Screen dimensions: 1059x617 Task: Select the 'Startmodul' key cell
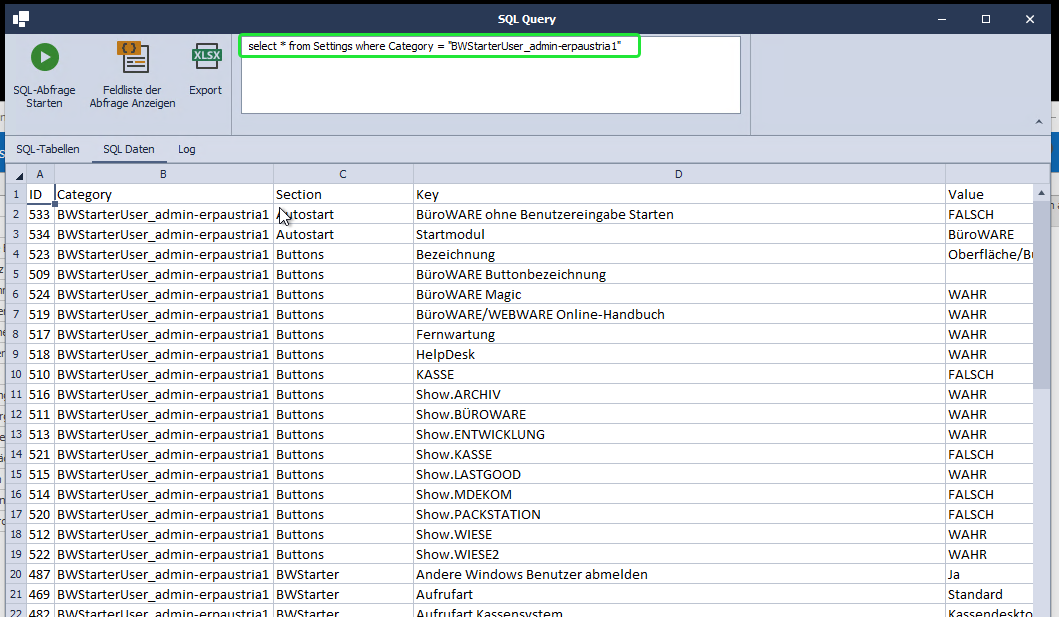679,234
